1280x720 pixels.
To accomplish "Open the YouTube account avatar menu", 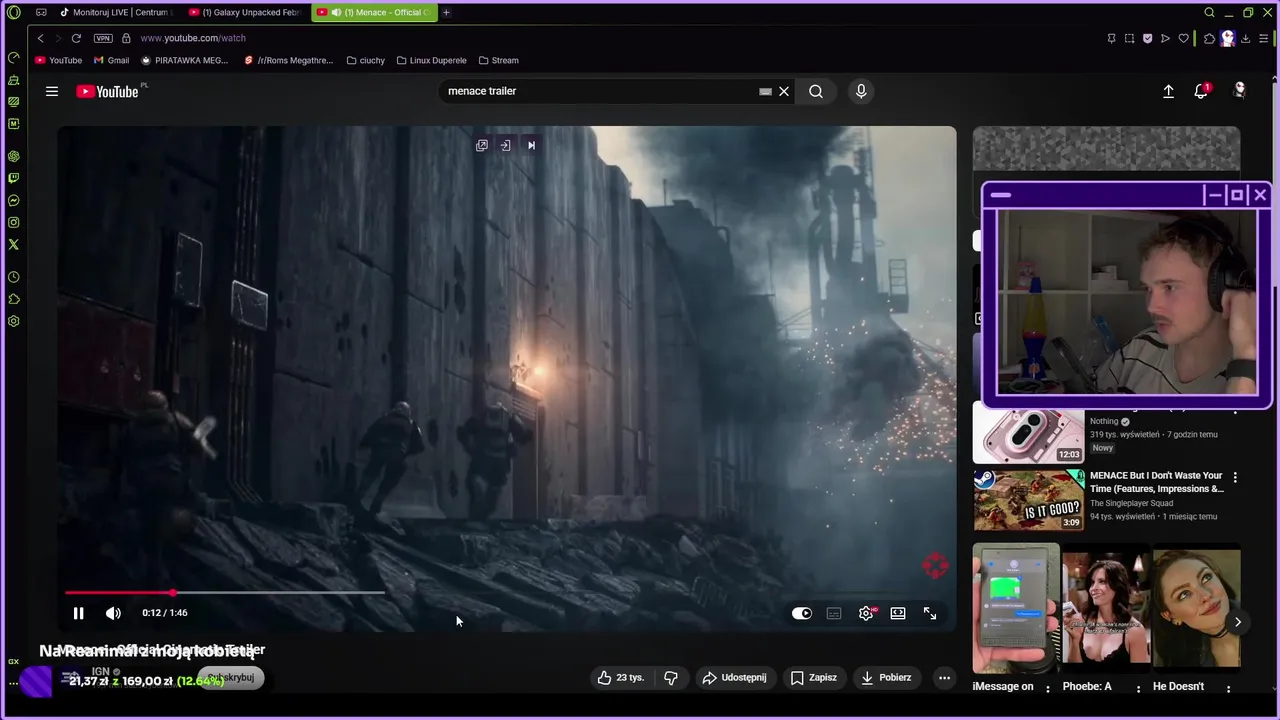I will tap(1240, 91).
